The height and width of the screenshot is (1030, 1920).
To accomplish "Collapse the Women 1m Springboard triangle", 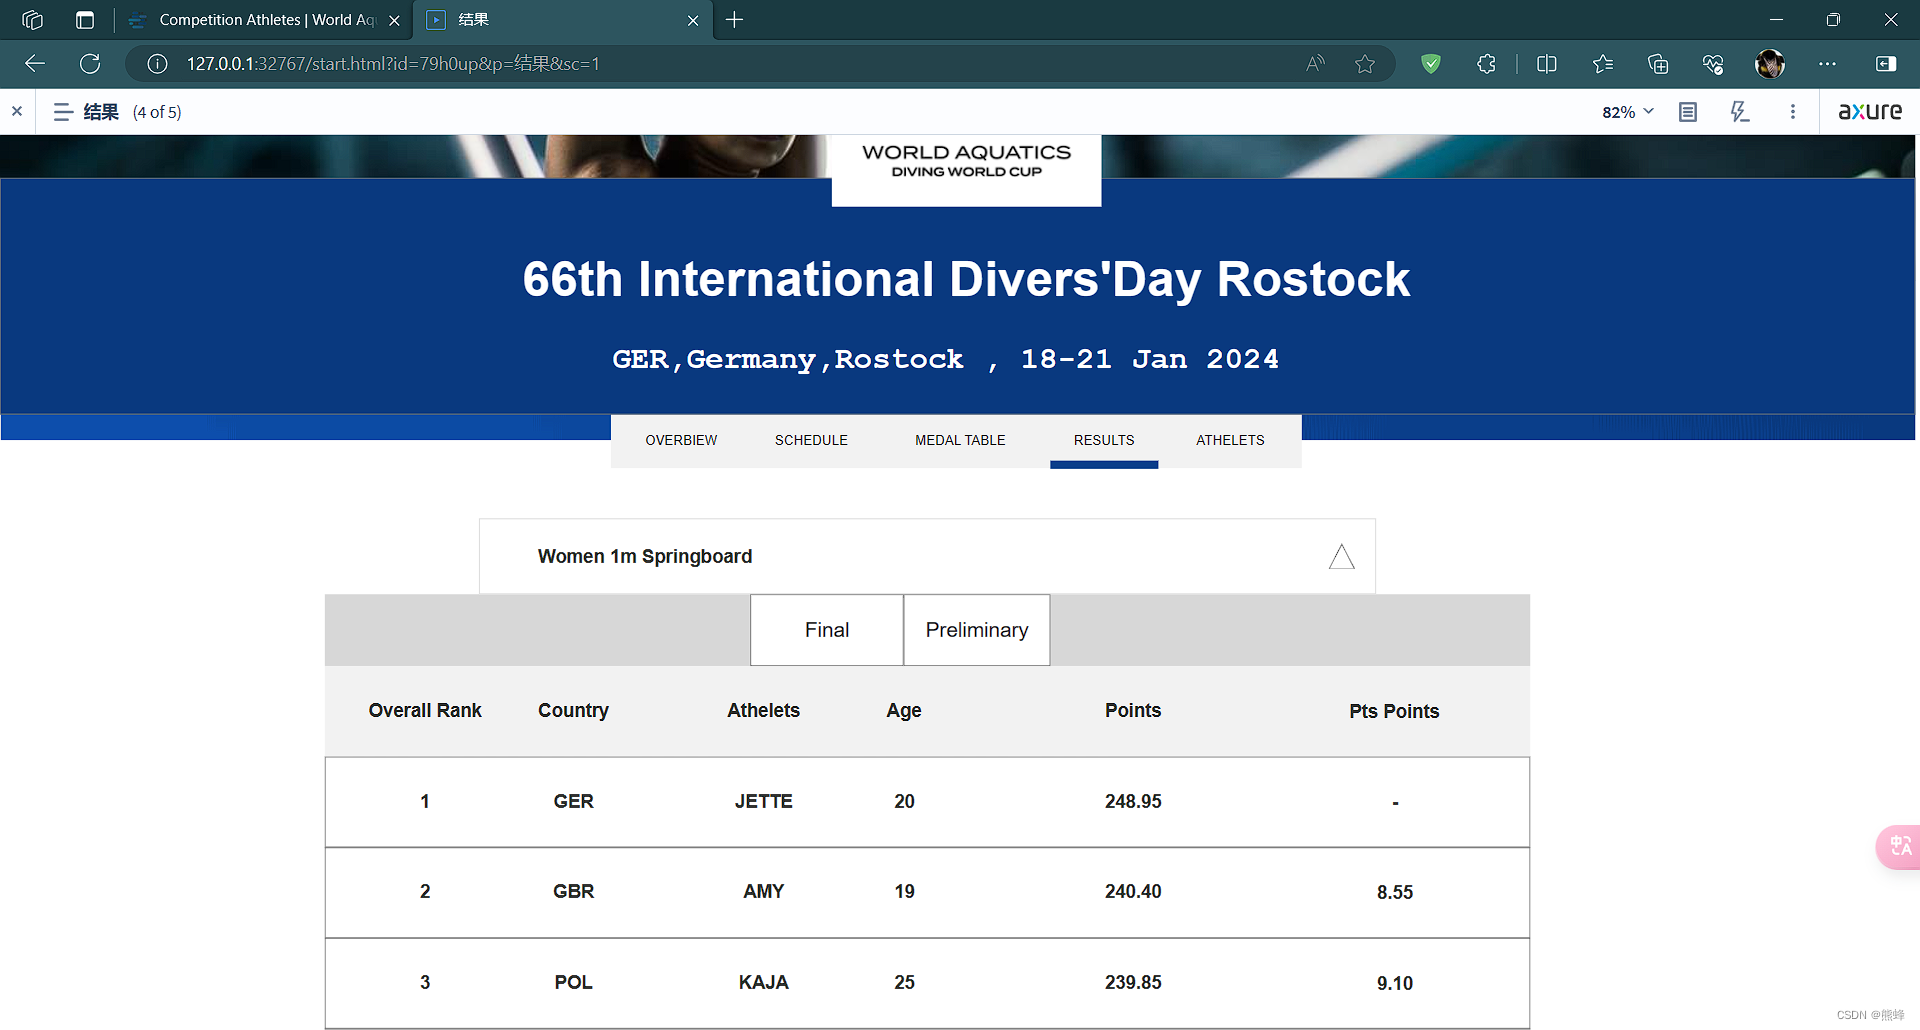I will coord(1342,557).
